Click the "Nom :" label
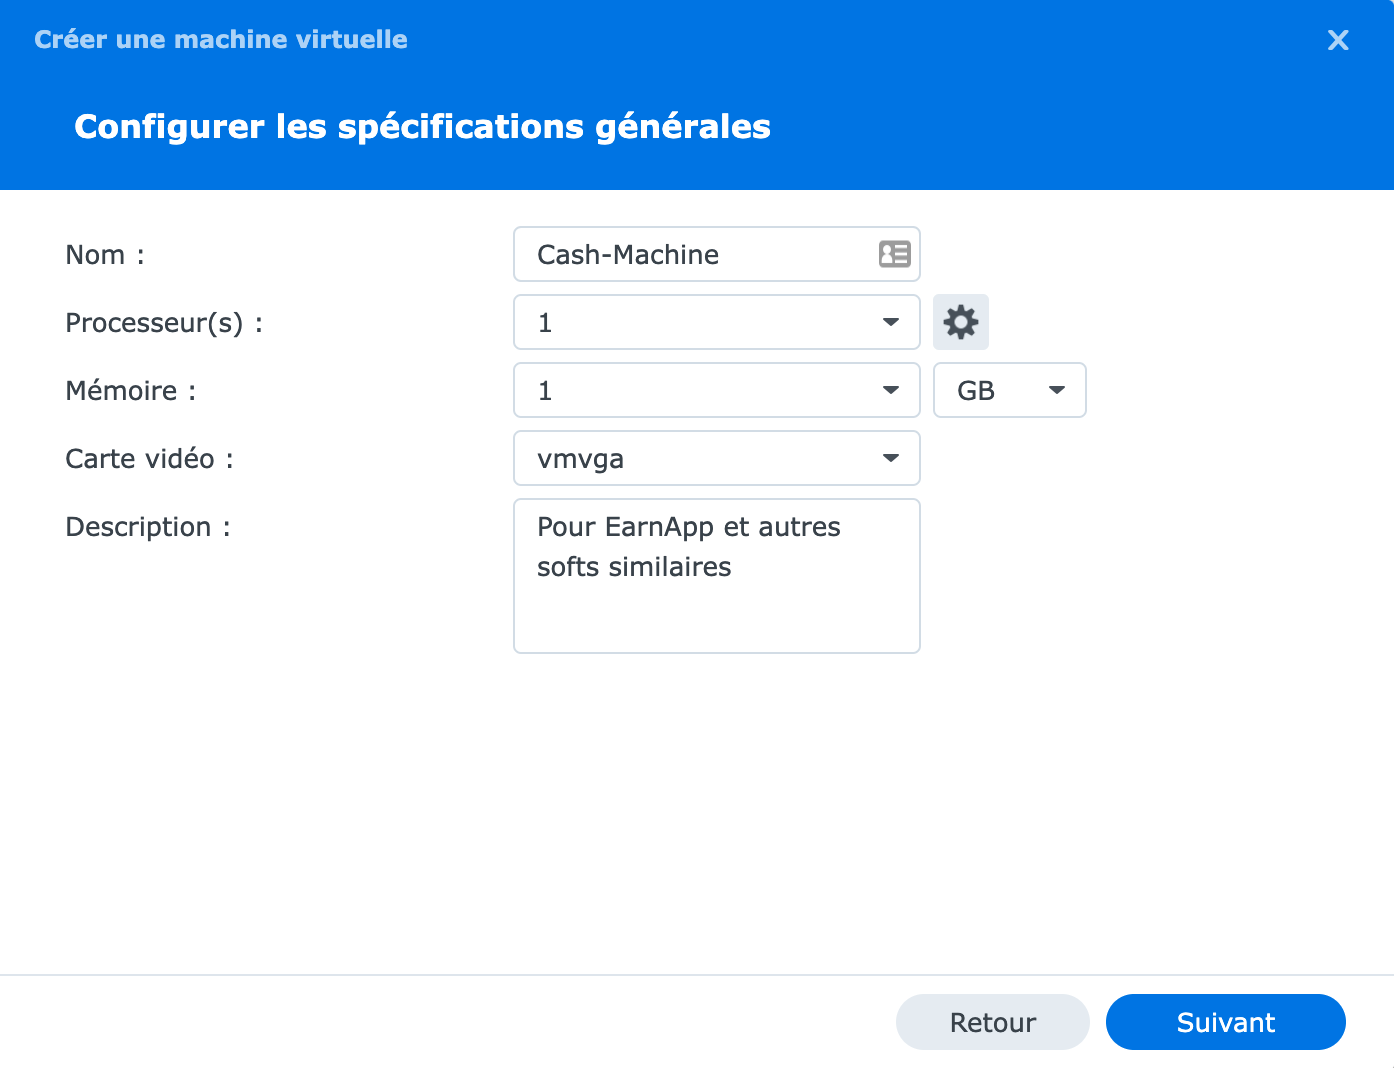1394x1068 pixels. tap(105, 255)
